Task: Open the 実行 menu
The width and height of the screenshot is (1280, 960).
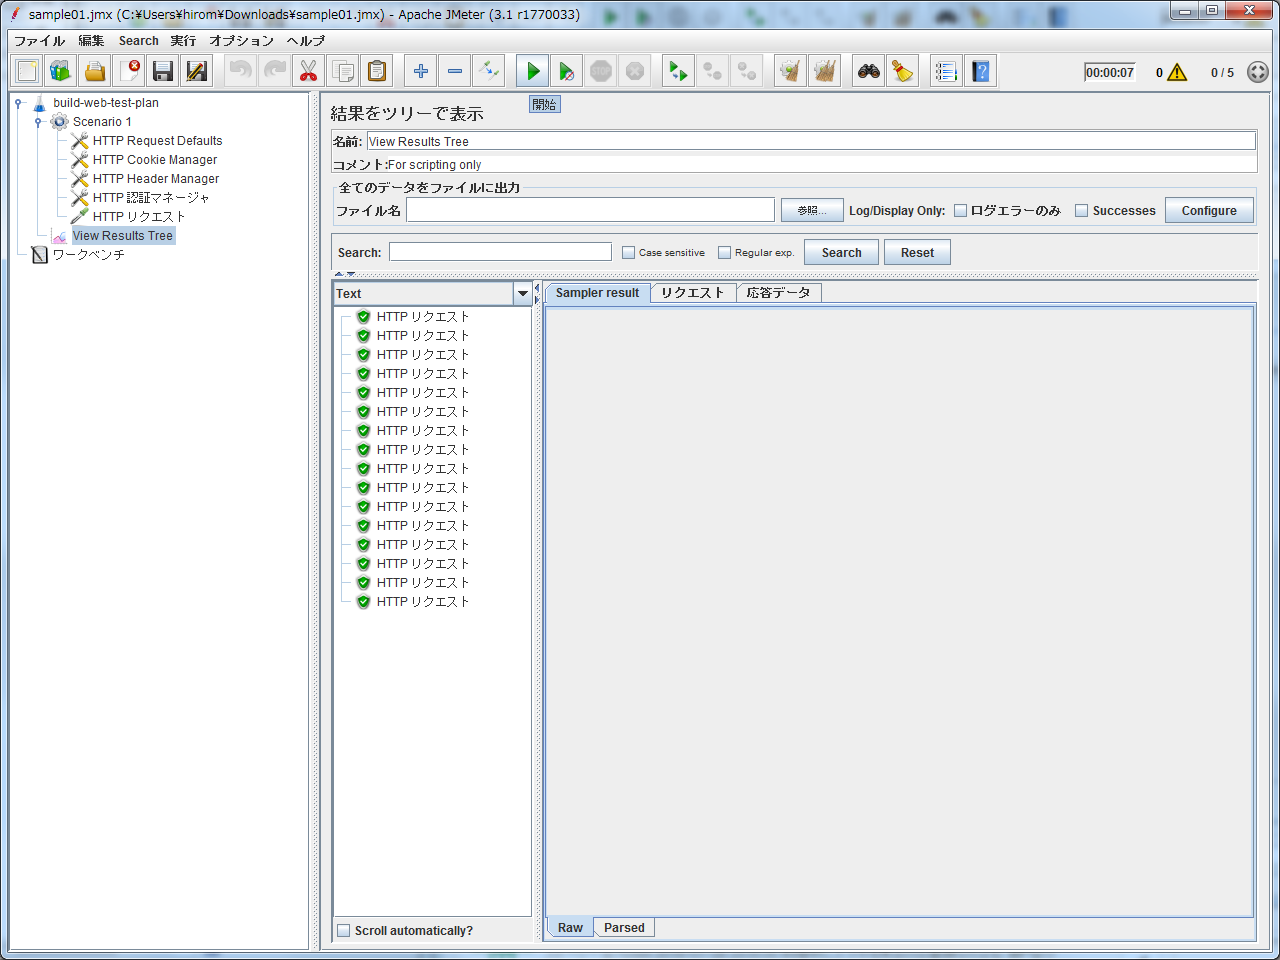Action: 183,41
